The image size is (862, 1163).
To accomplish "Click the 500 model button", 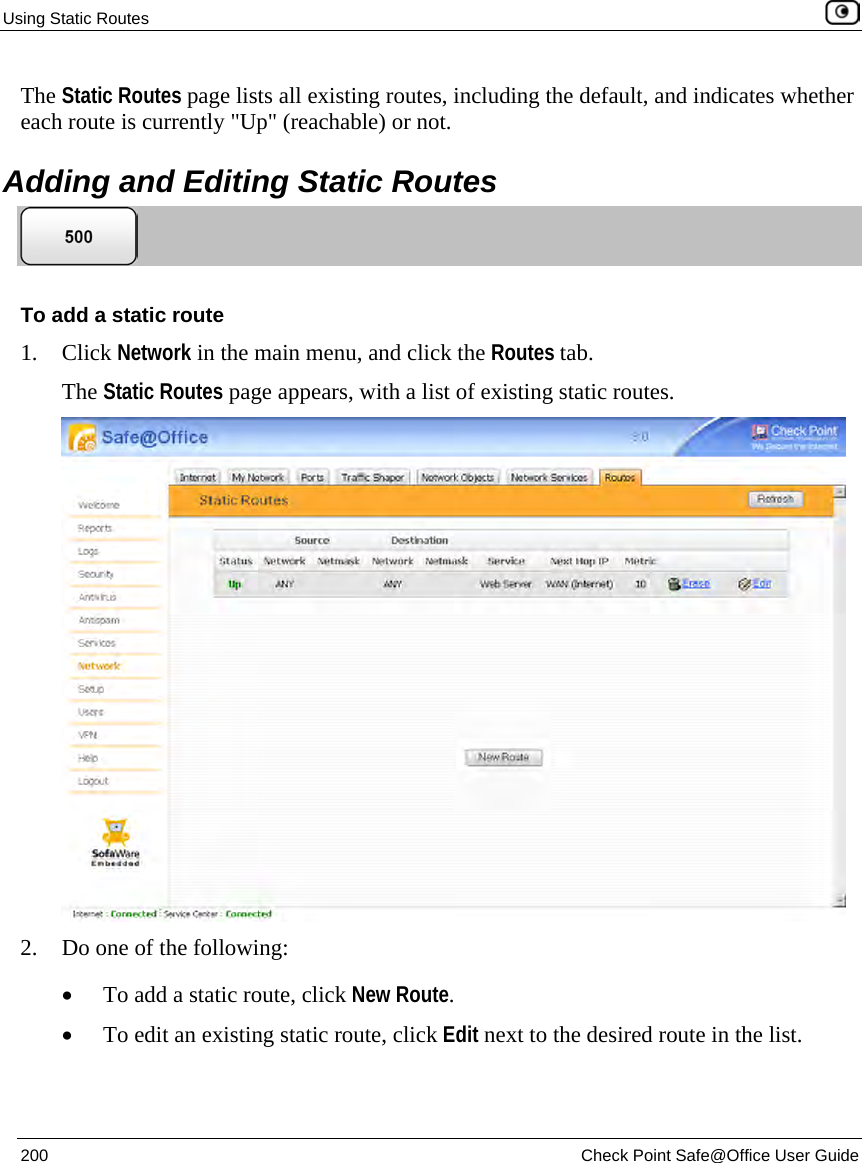I will [79, 237].
